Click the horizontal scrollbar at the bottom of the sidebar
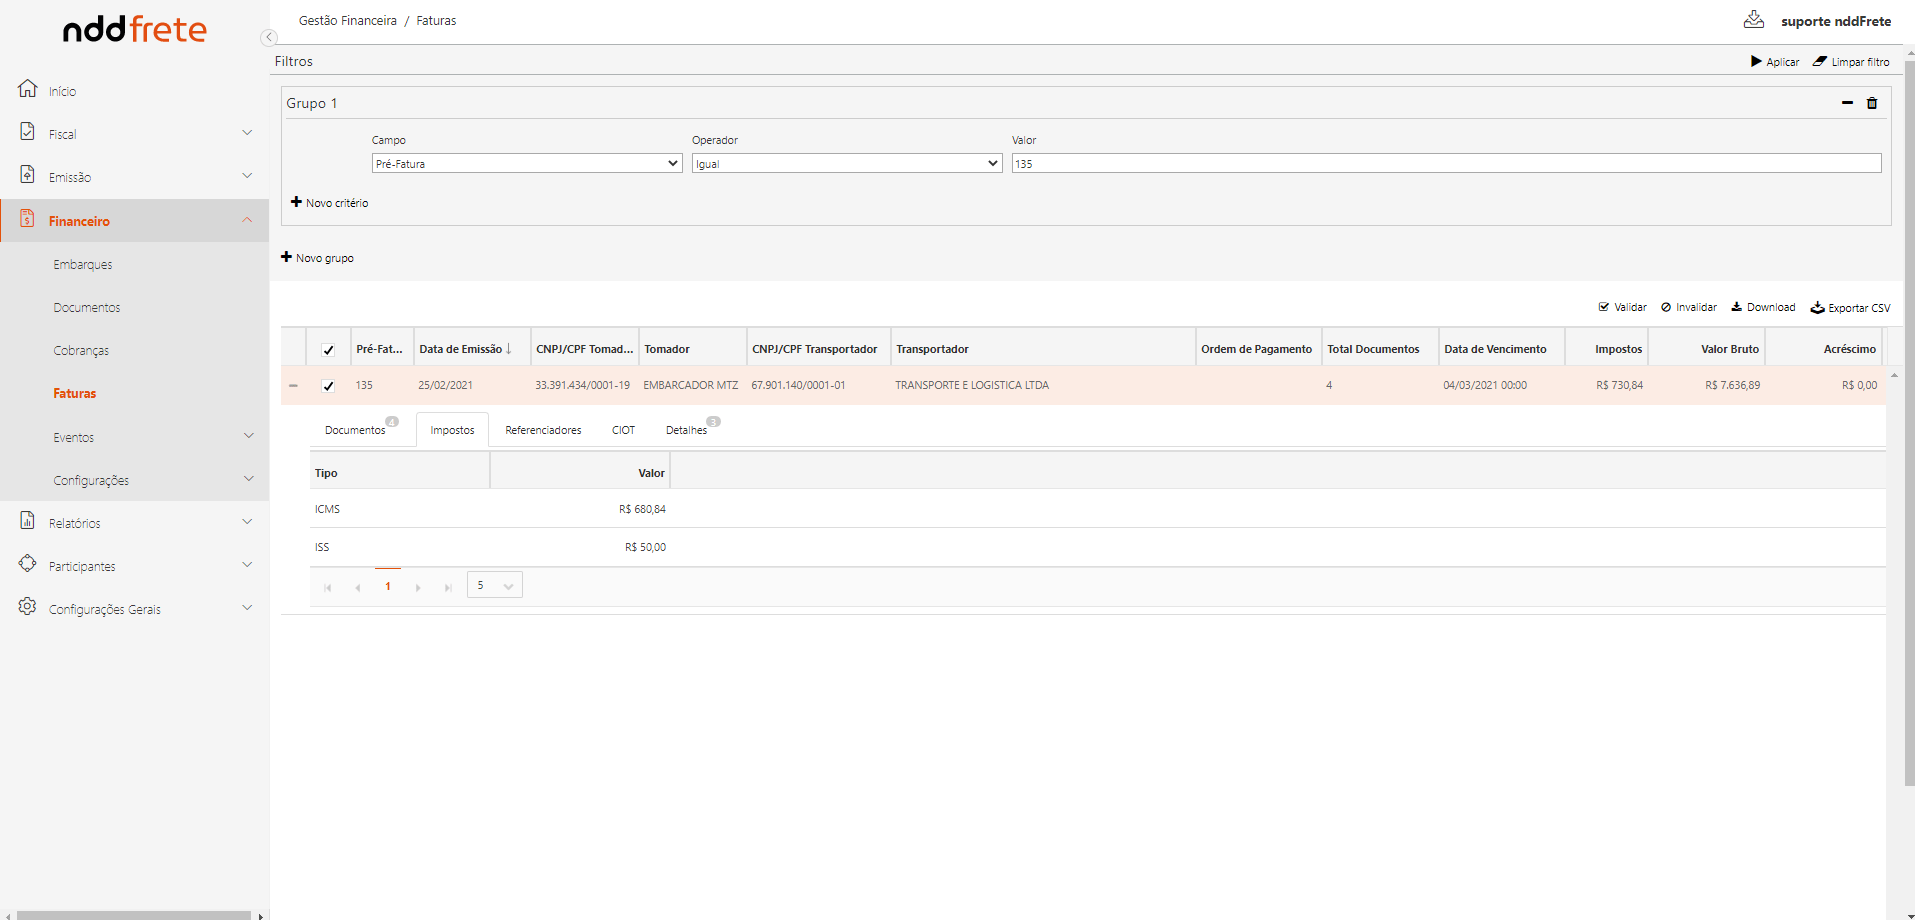This screenshot has width=1915, height=920. click(x=134, y=915)
